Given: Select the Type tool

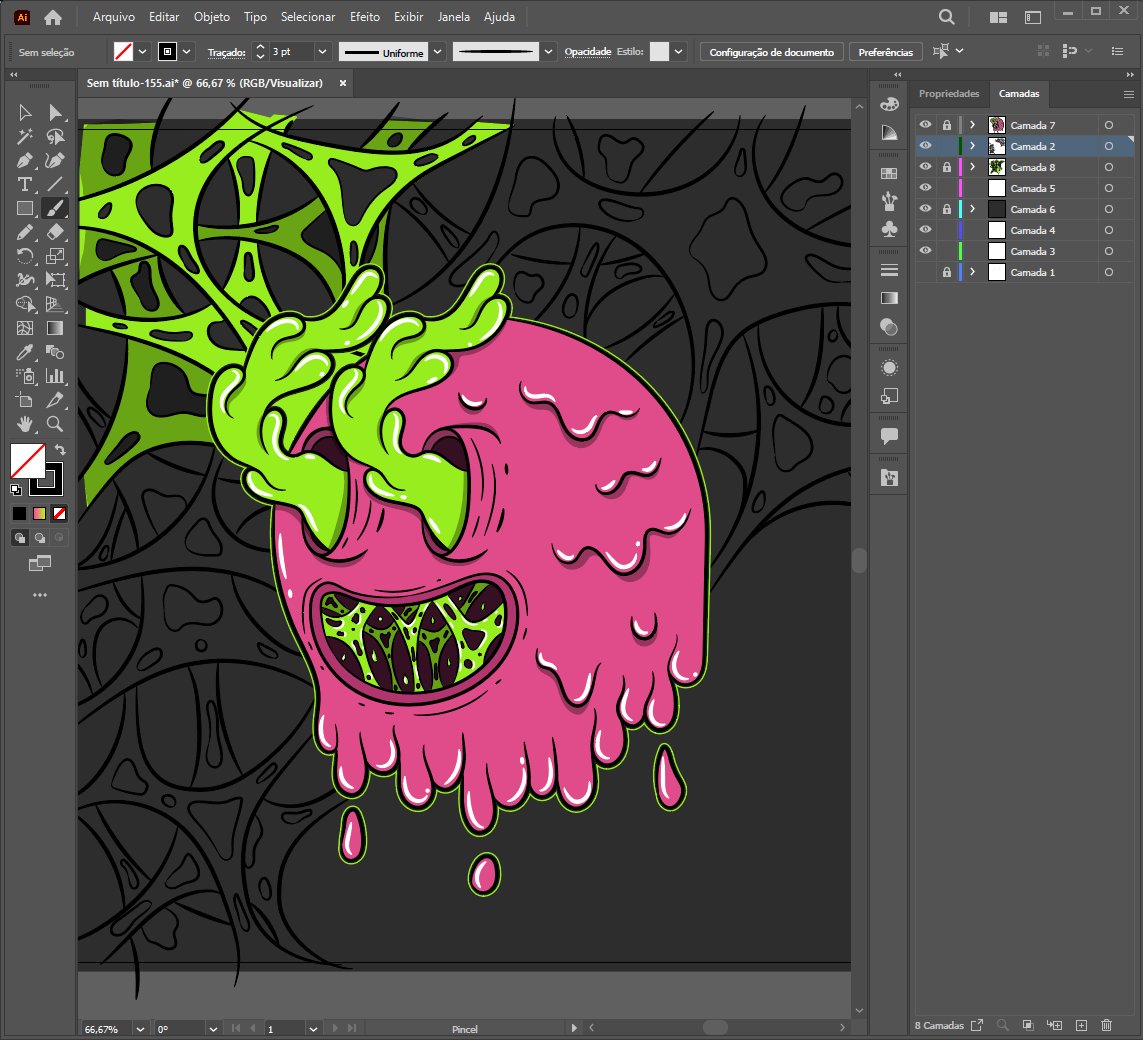Looking at the screenshot, I should pos(25,184).
